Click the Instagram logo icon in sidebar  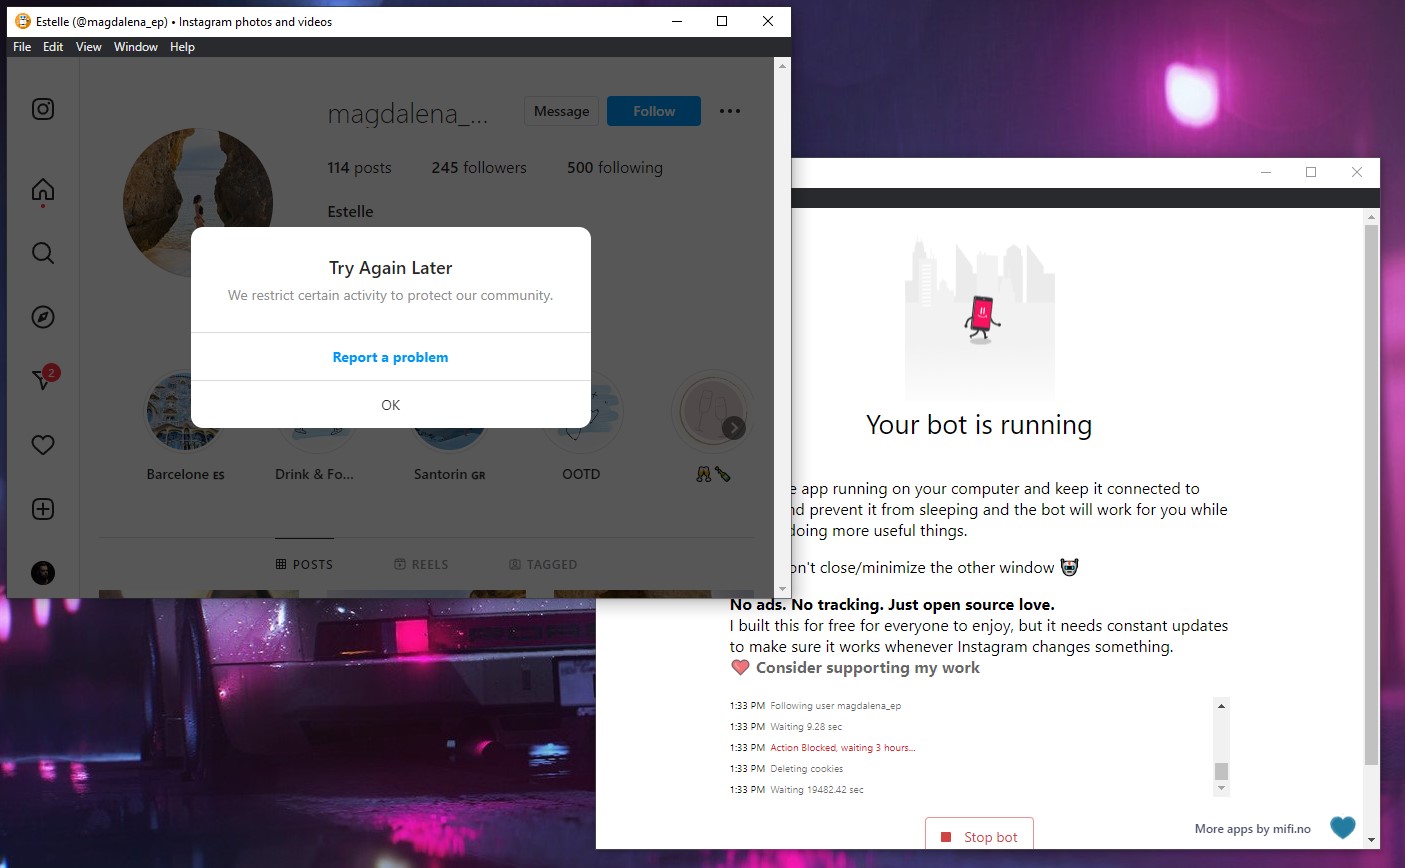click(x=43, y=109)
